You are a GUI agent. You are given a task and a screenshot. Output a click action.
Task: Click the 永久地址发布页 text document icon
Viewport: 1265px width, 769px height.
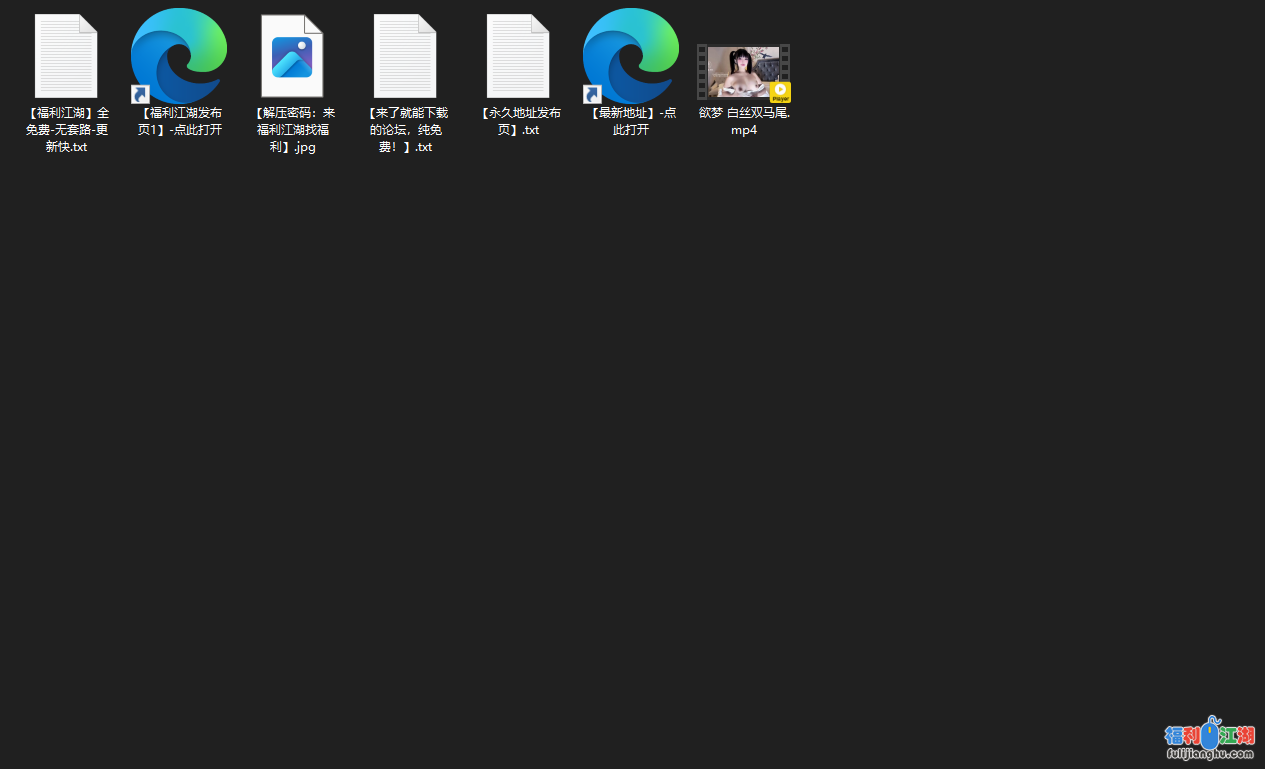tap(518, 56)
